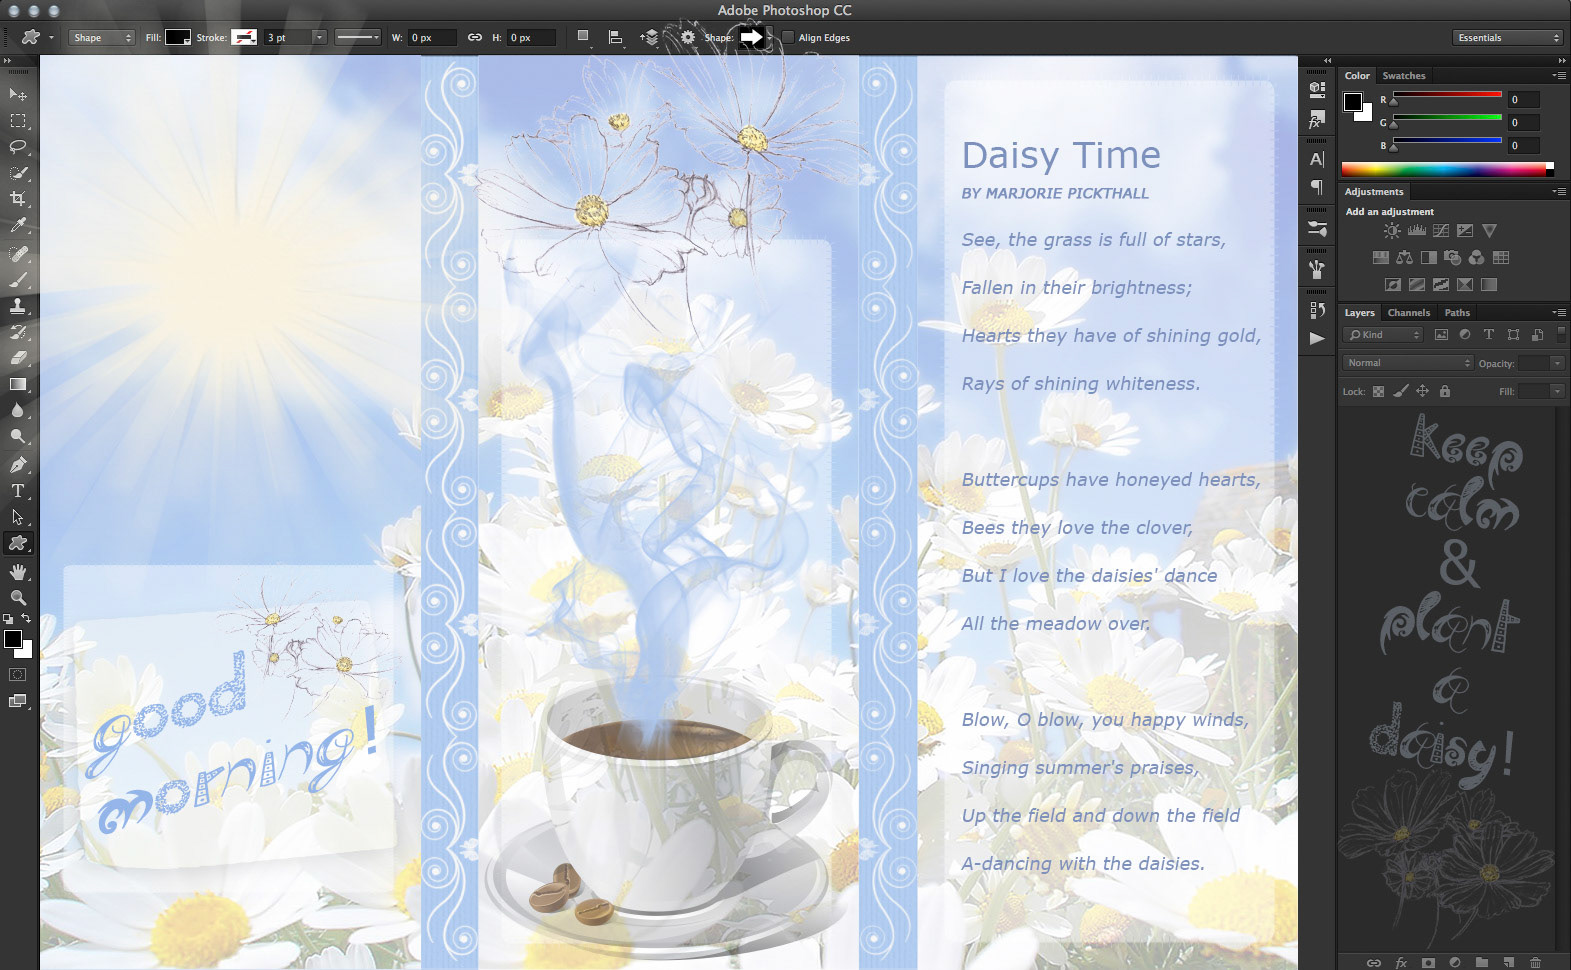
Task: Select the Layers tab
Action: pos(1359,313)
